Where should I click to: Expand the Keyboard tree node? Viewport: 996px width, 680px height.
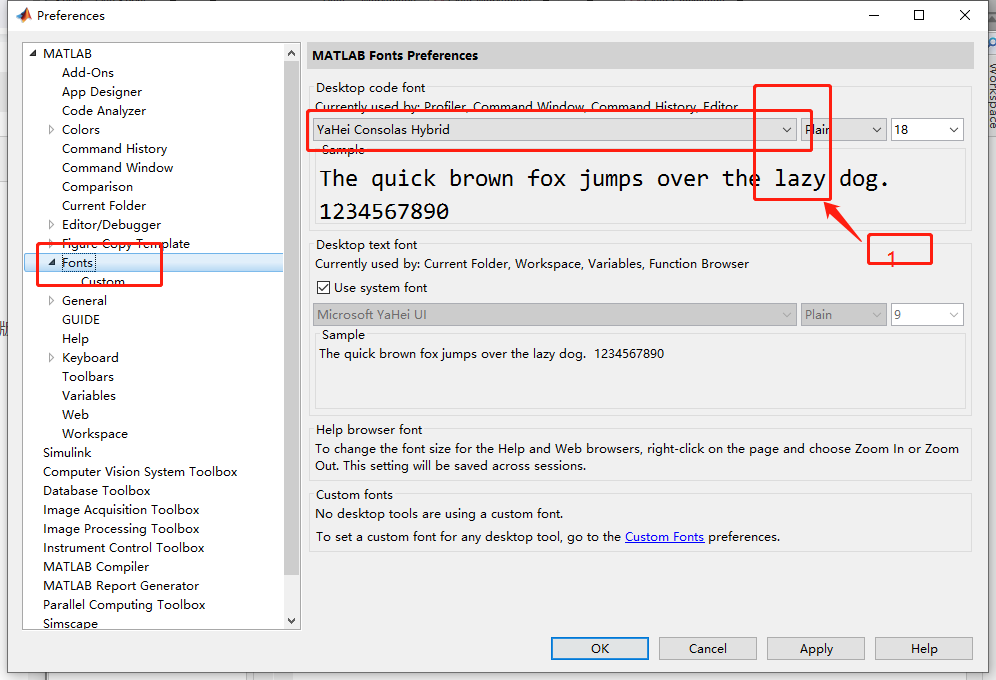[51, 358]
